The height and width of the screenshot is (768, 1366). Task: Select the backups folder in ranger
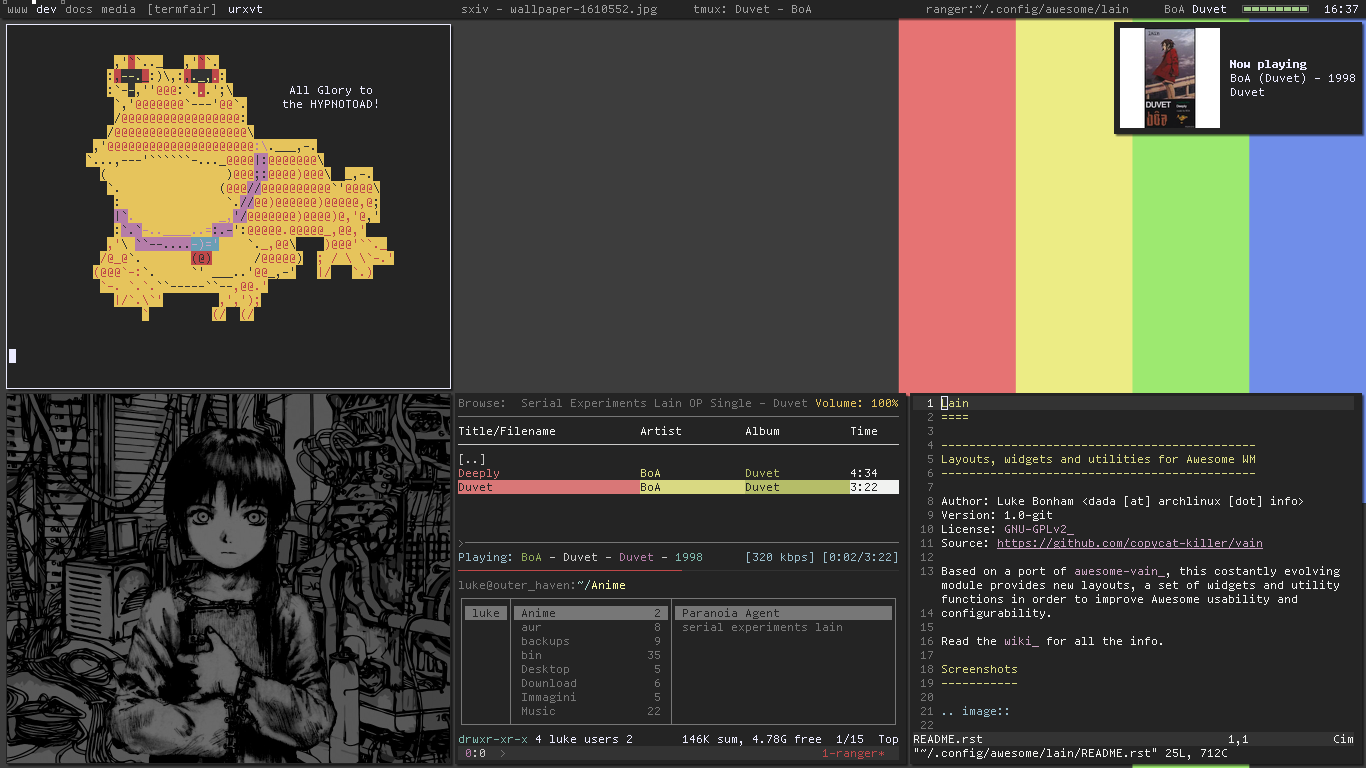590,641
